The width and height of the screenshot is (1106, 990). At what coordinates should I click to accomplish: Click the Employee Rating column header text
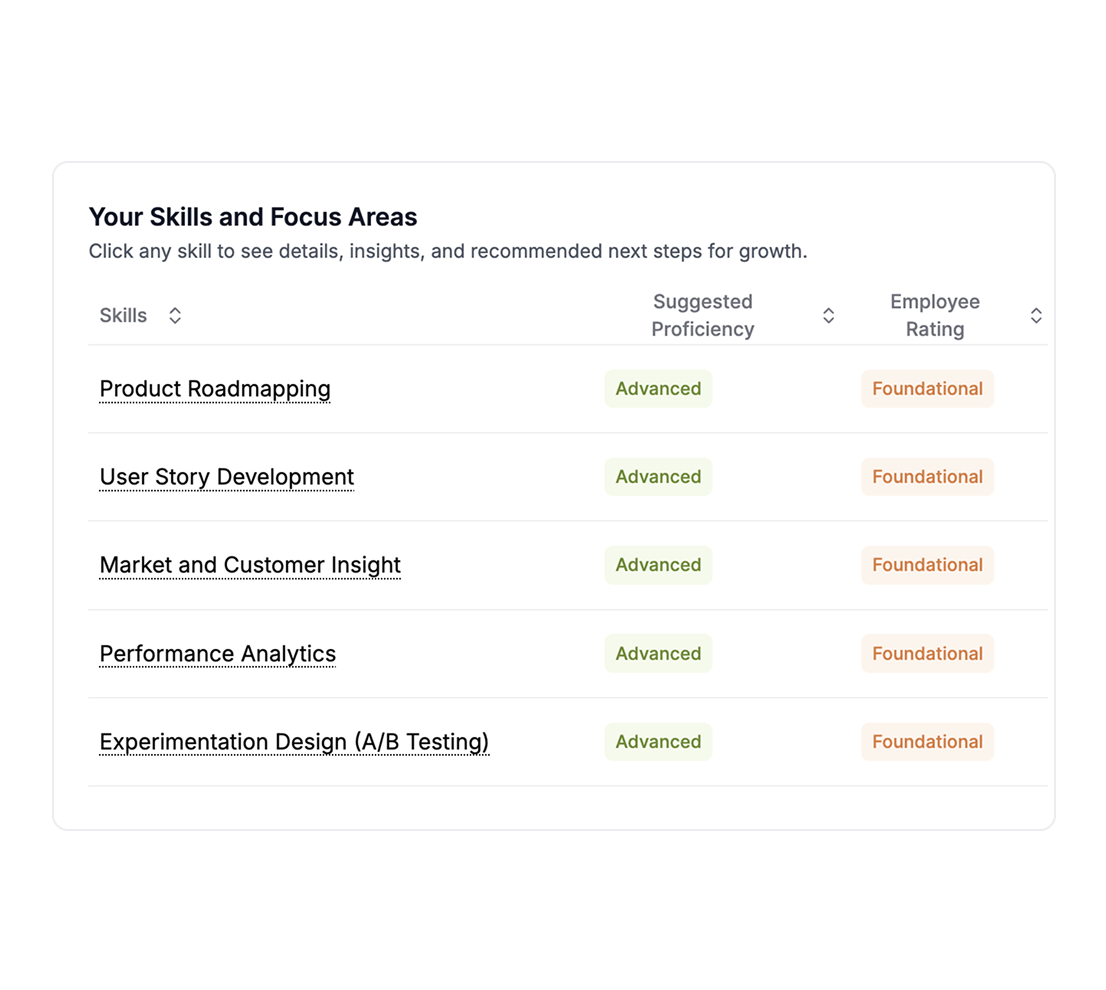(935, 315)
